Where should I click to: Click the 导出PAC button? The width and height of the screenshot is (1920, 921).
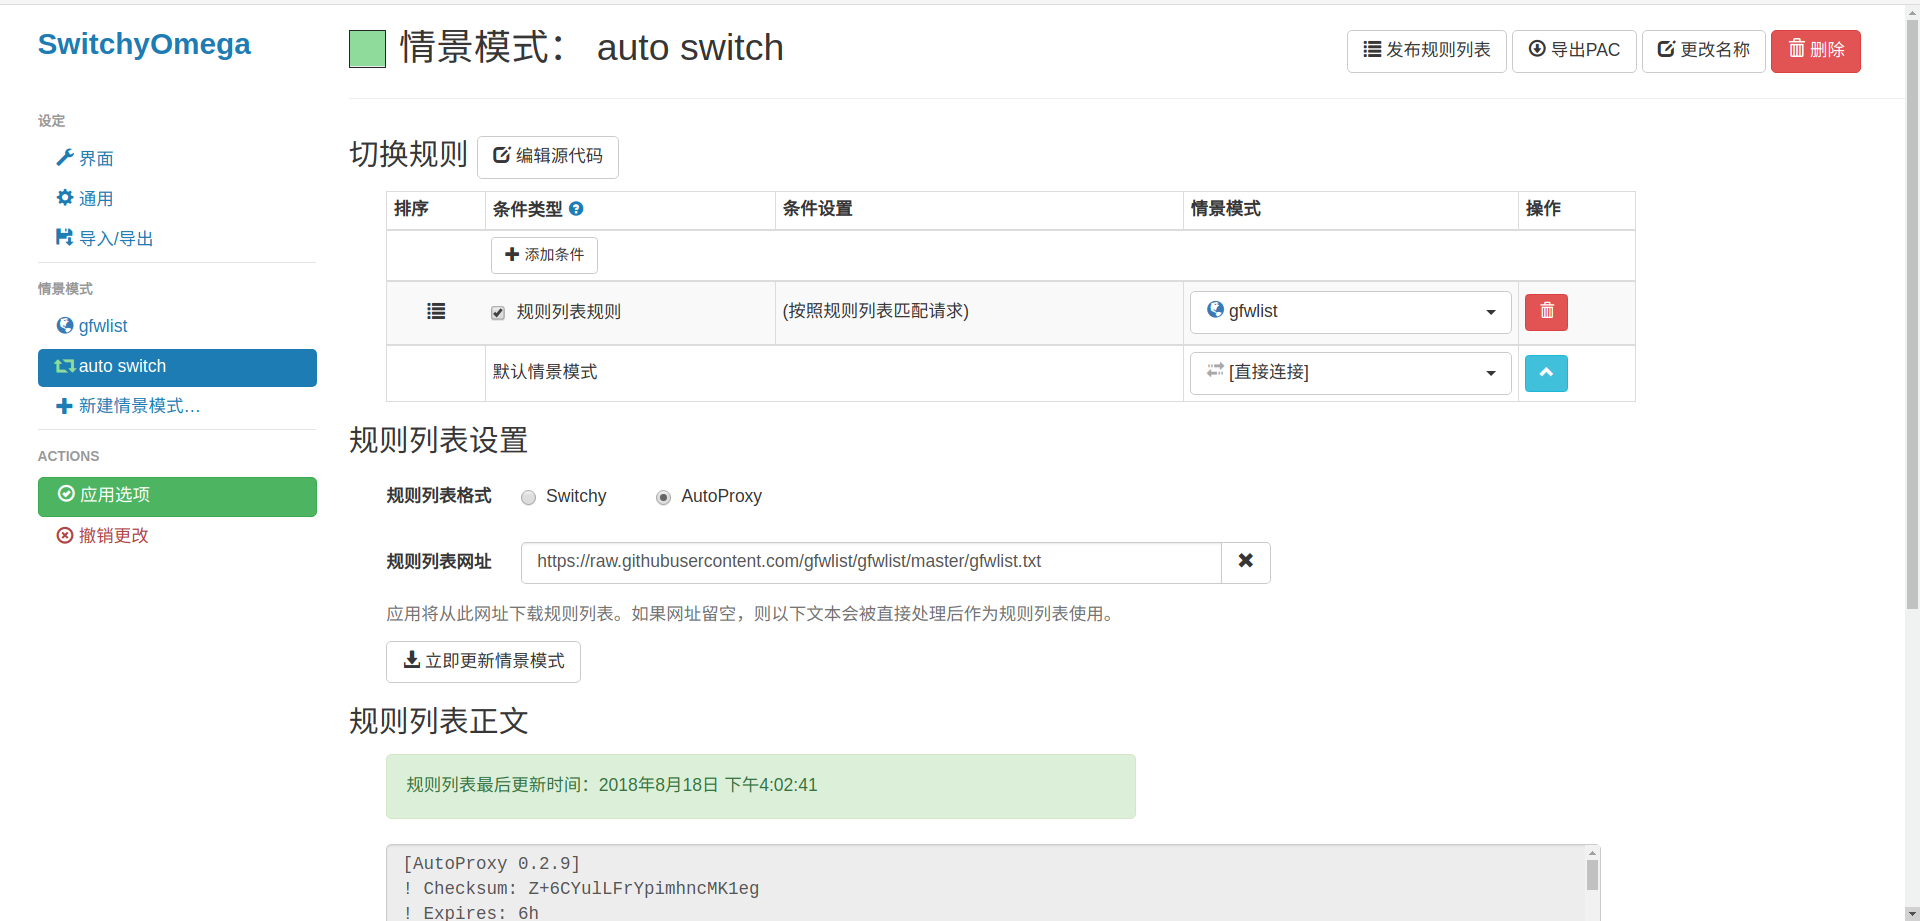tap(1574, 51)
